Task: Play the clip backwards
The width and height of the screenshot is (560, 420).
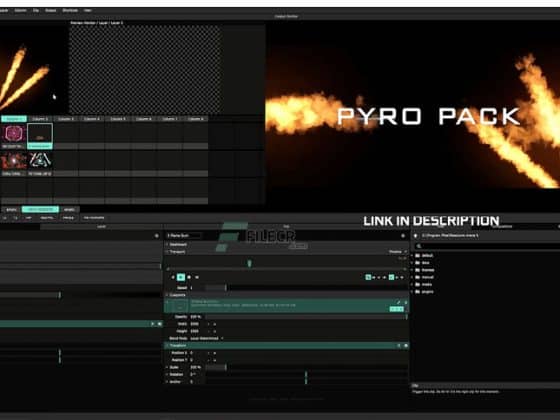Action: click(x=173, y=277)
